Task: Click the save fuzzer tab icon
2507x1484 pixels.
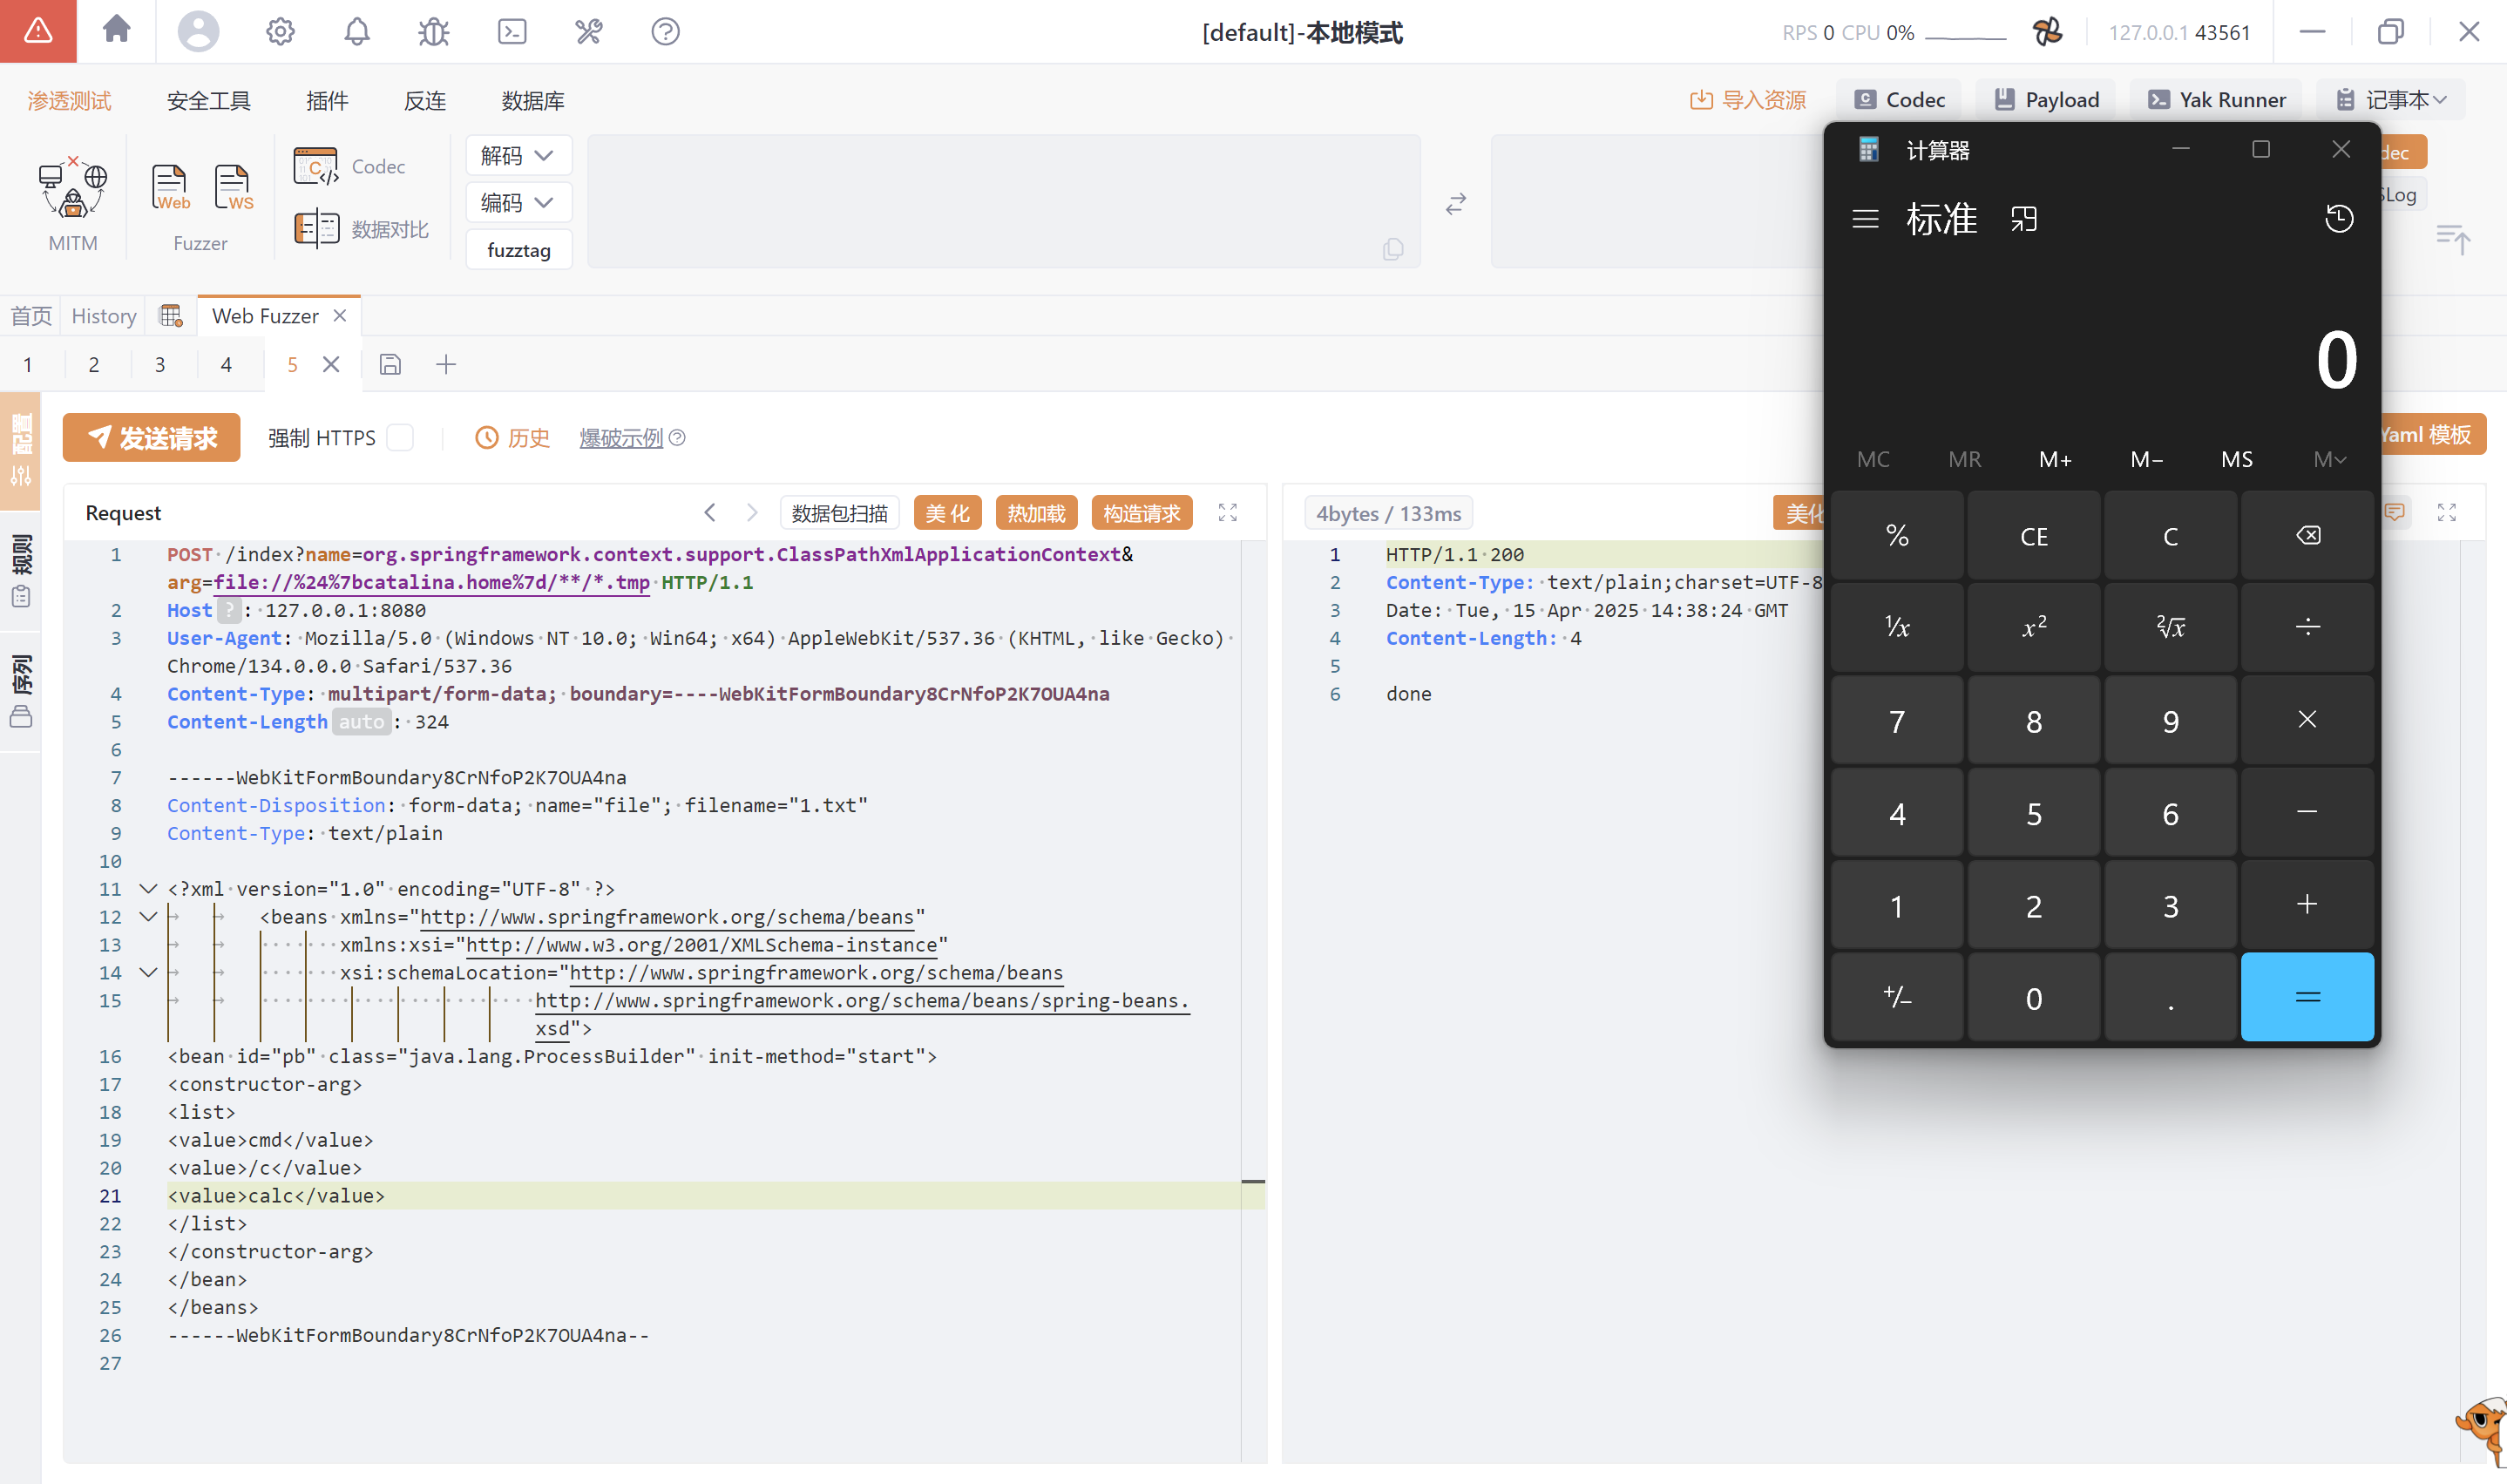Action: 390,365
